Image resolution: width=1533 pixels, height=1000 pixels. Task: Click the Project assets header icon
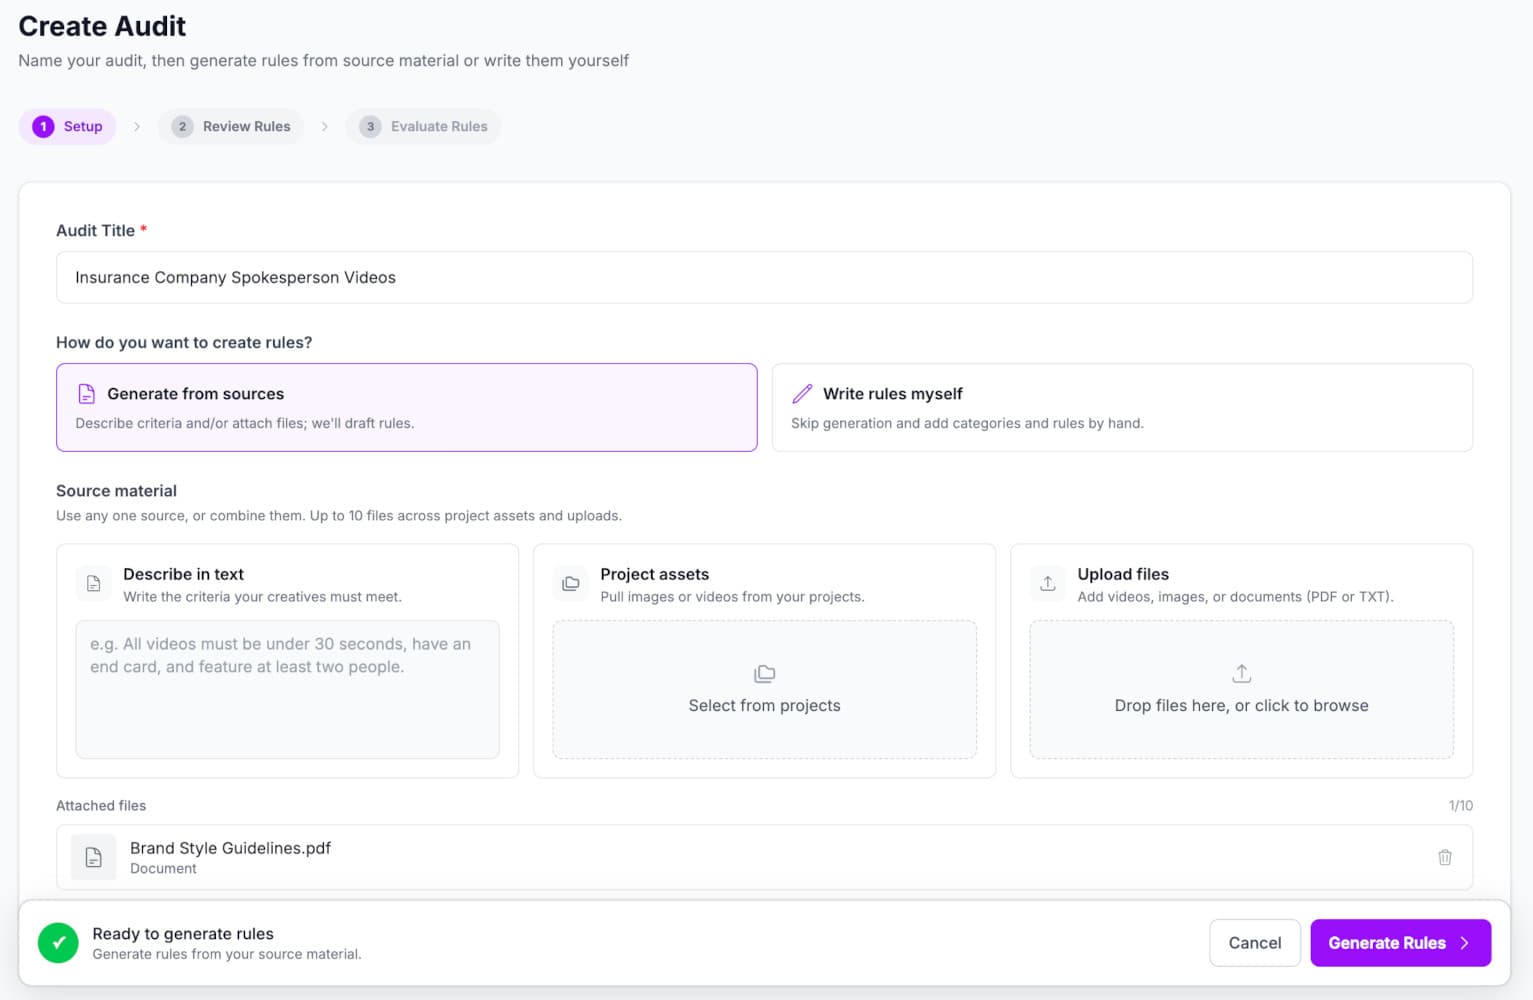point(570,583)
